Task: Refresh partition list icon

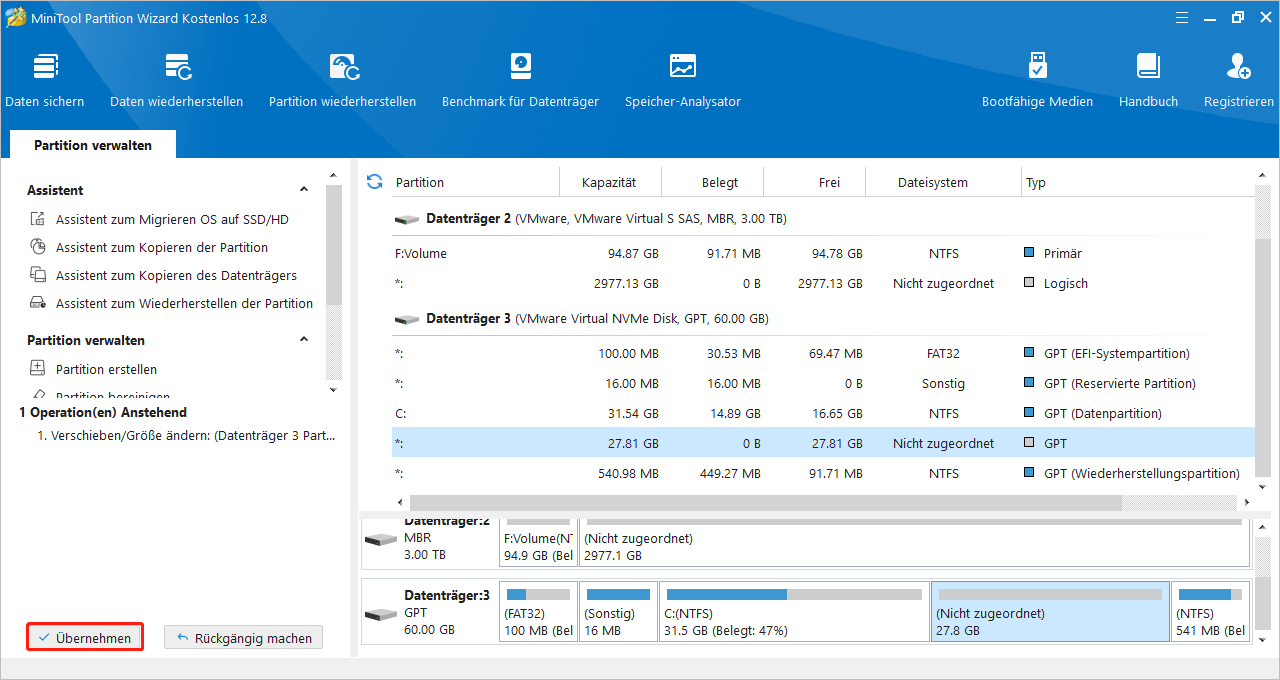Action: tap(375, 182)
